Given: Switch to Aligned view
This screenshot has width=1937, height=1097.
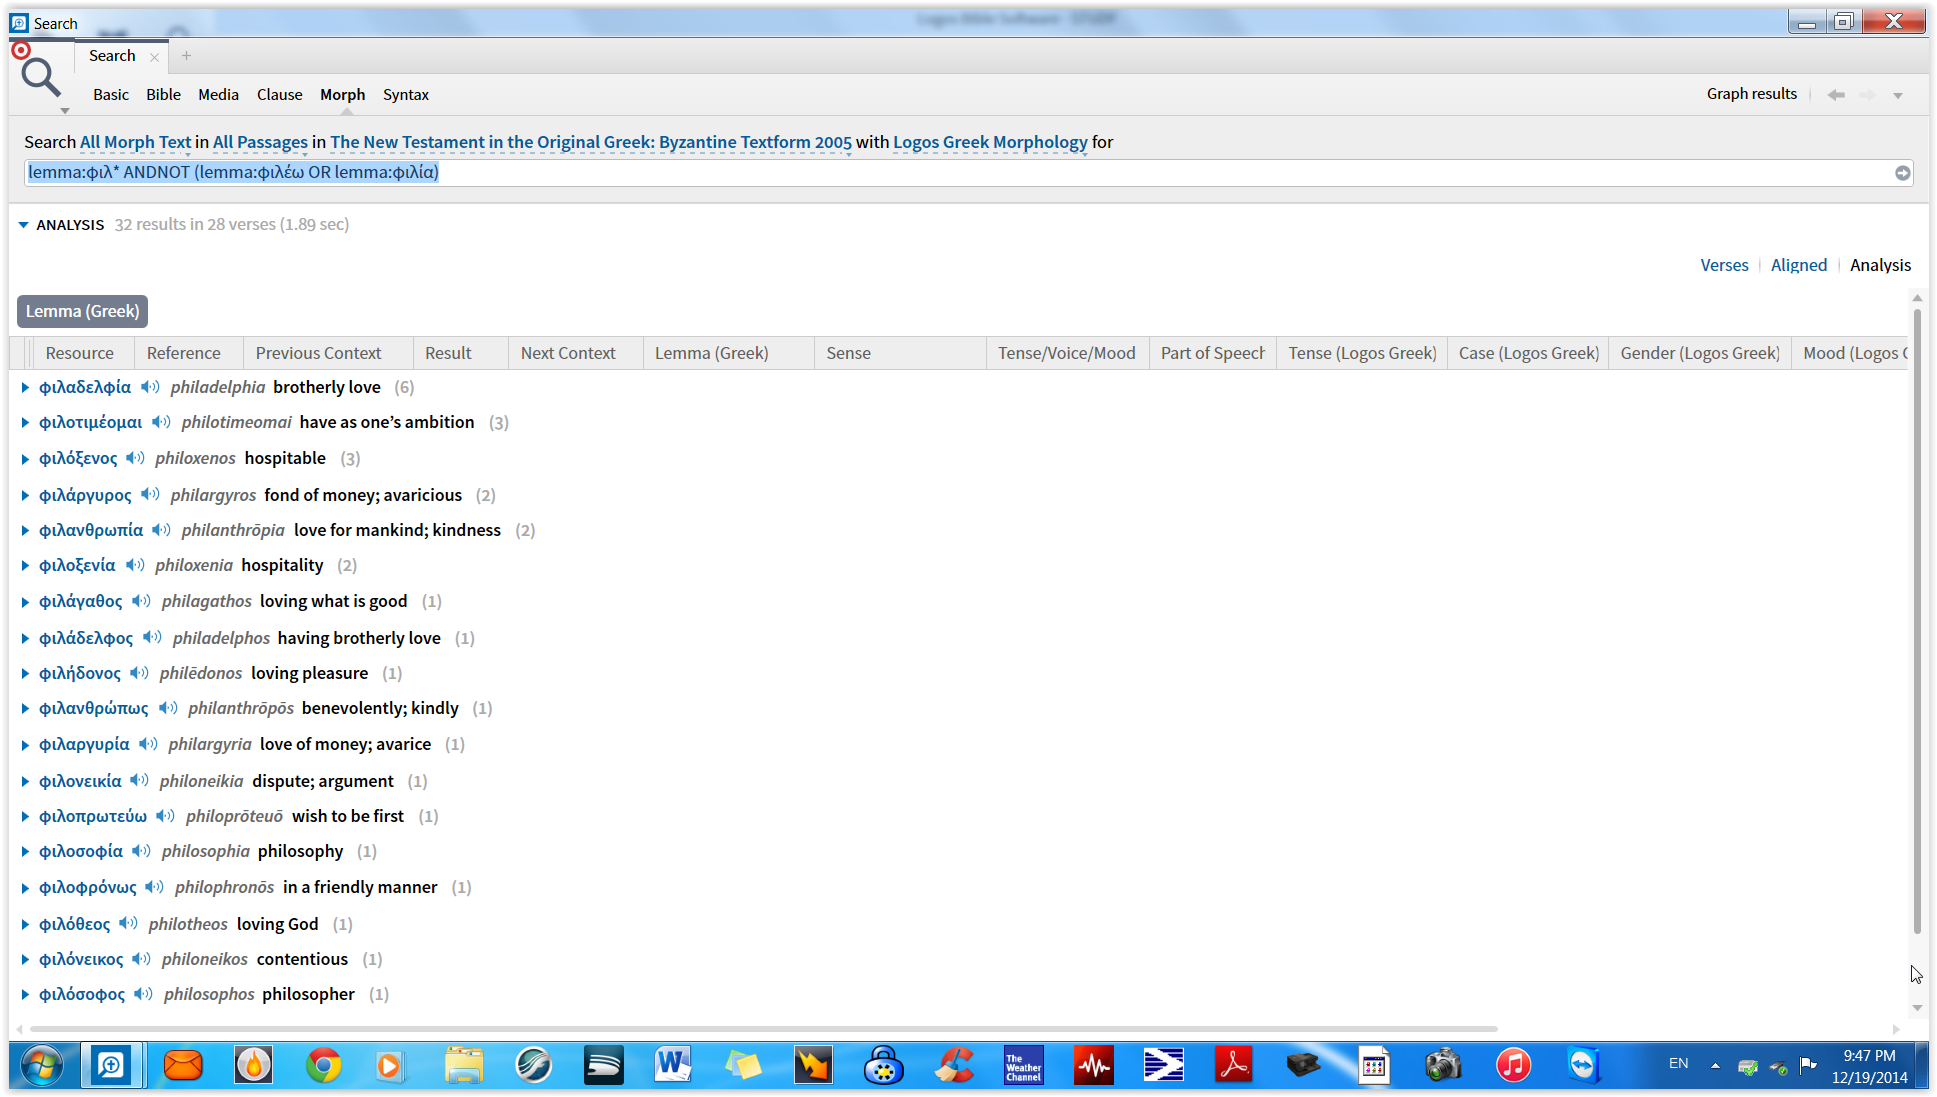Looking at the screenshot, I should point(1798,265).
